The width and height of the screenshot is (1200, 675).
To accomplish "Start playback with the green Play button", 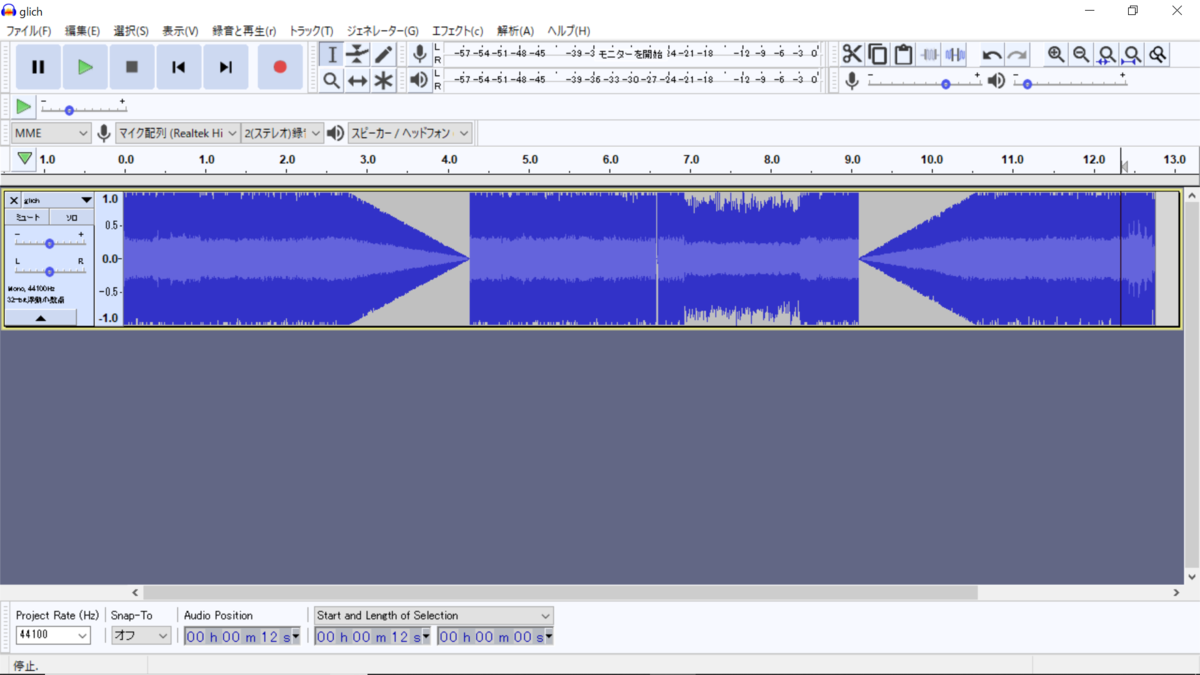I will 85,67.
